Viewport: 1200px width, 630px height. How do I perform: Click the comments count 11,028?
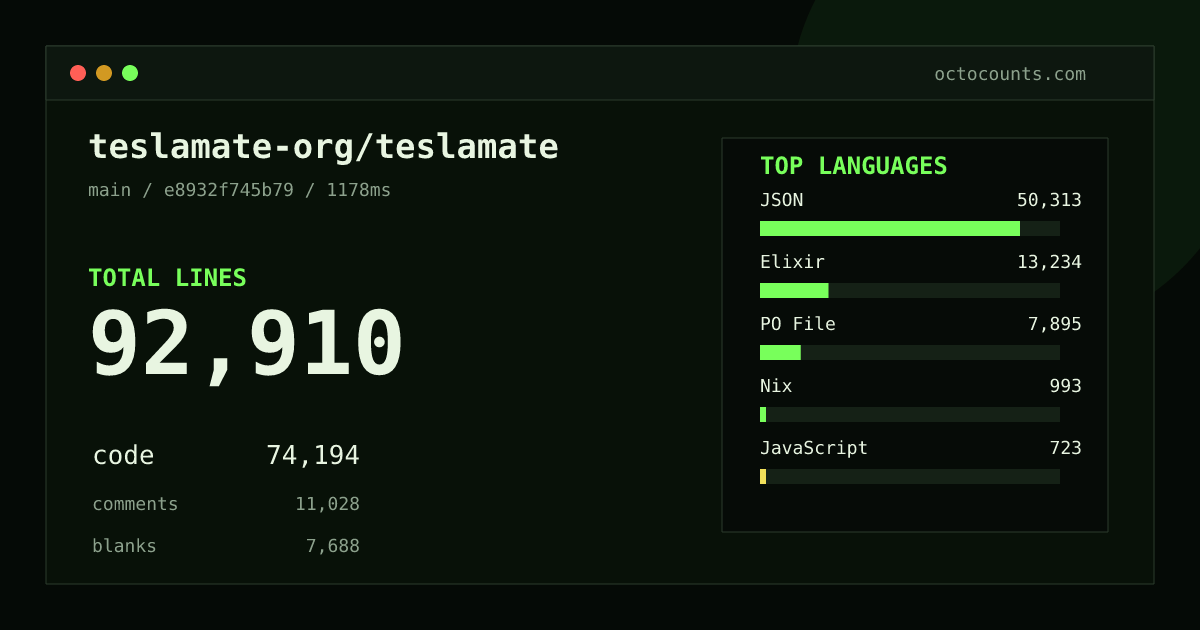point(327,504)
